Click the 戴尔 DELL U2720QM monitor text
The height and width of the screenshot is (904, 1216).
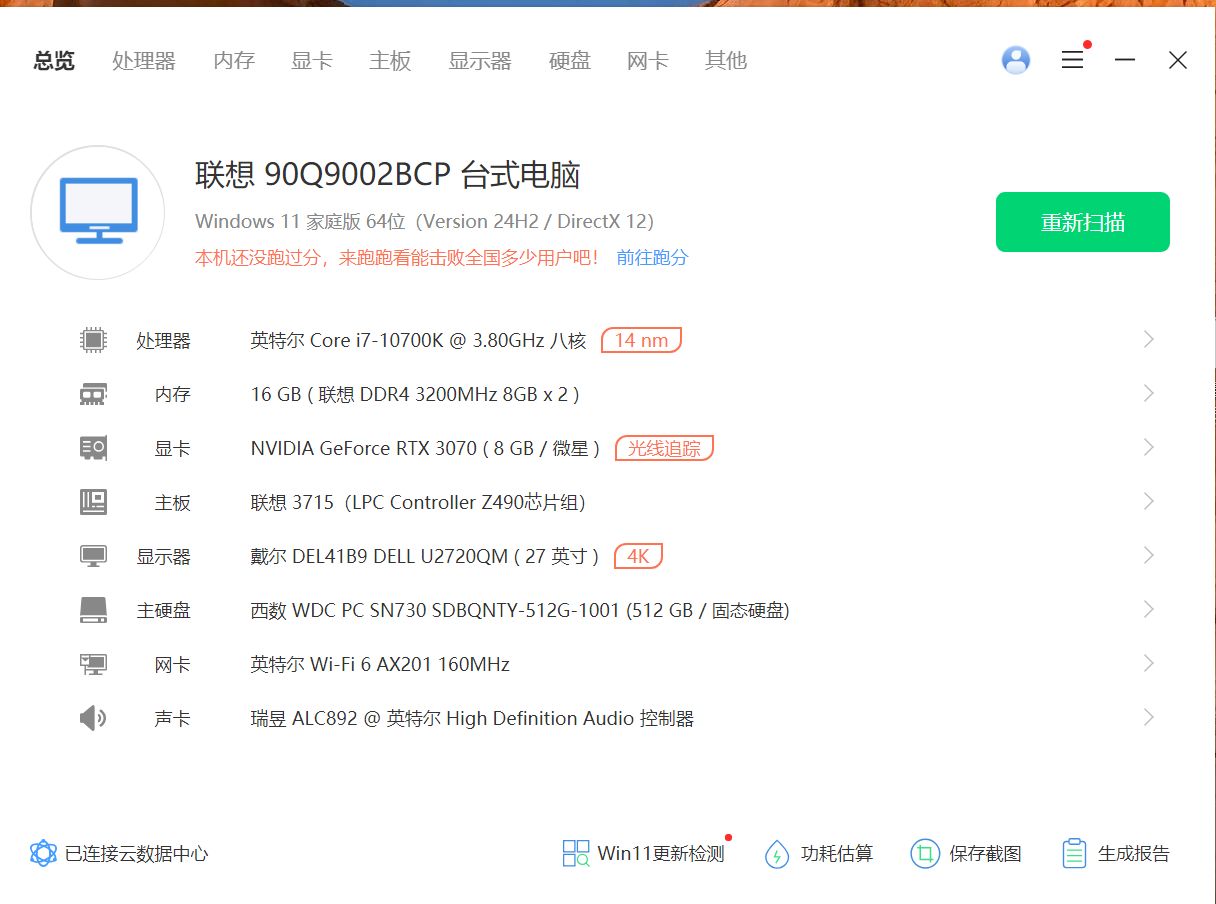(425, 556)
